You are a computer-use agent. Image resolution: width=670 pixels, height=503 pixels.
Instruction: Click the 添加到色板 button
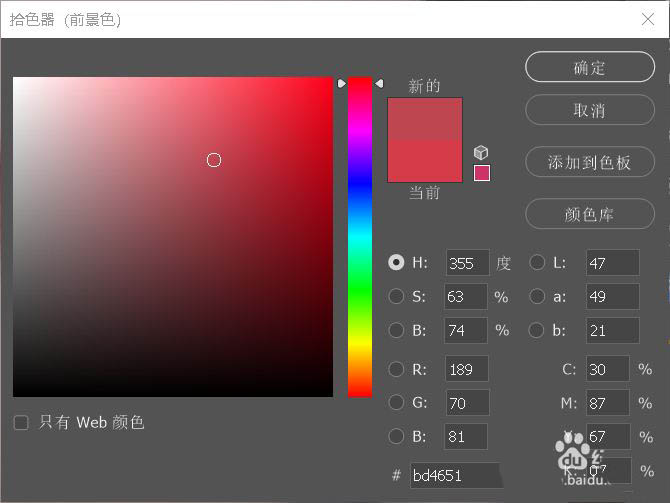pyautogui.click(x=590, y=162)
